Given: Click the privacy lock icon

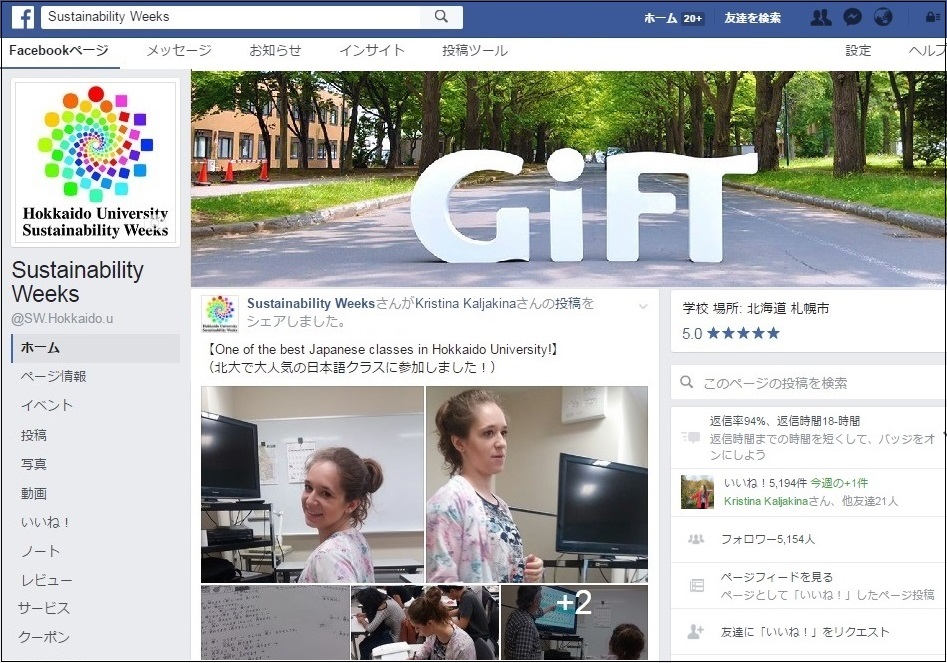Looking at the screenshot, I should [932, 17].
